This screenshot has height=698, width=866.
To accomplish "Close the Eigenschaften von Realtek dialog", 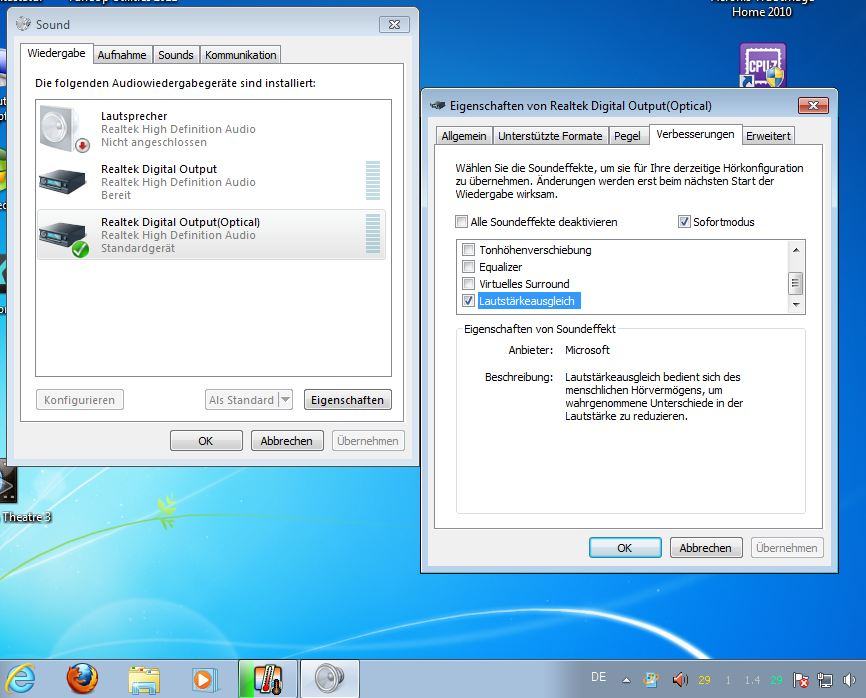I will pyautogui.click(x=813, y=105).
